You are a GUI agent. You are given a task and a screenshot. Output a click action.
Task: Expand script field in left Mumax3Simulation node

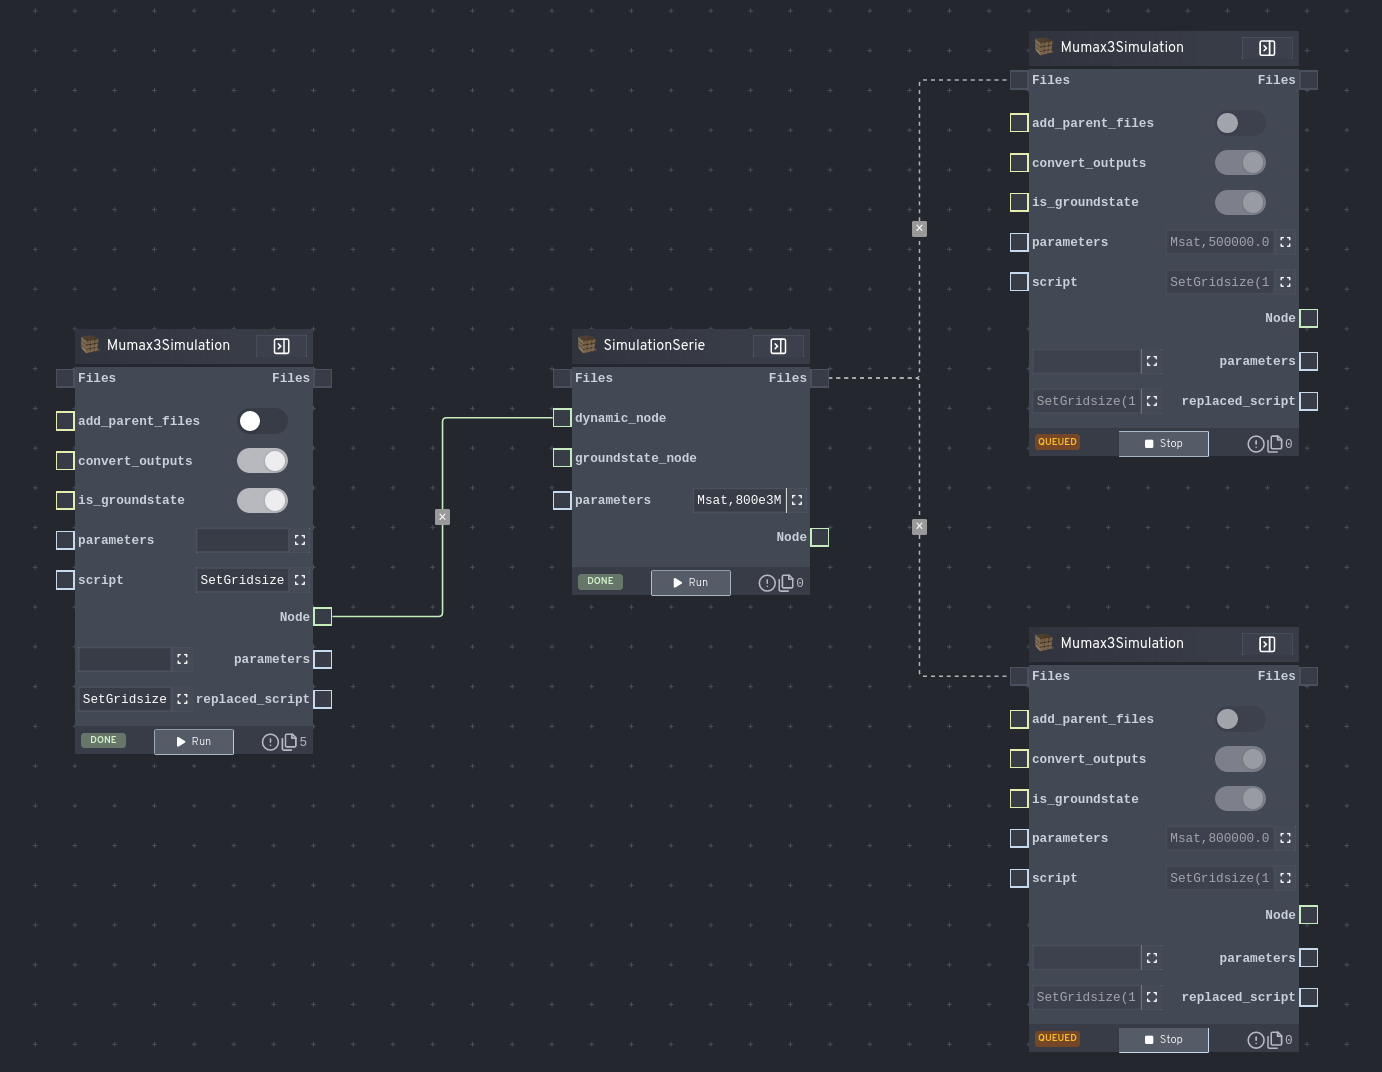click(x=300, y=580)
